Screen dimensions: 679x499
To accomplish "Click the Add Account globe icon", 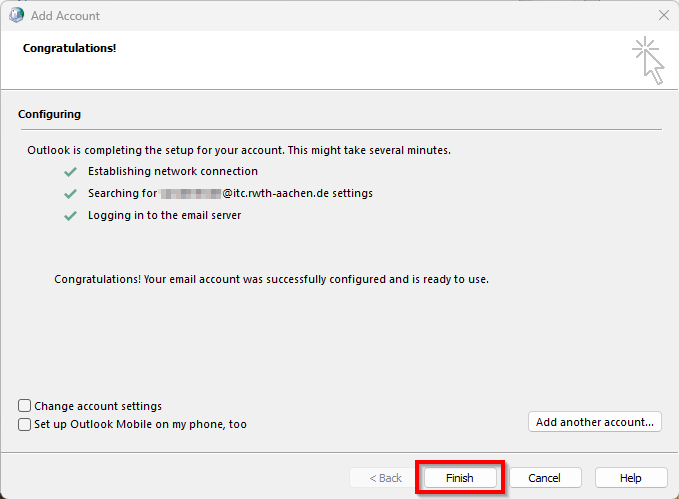I will 16,15.
